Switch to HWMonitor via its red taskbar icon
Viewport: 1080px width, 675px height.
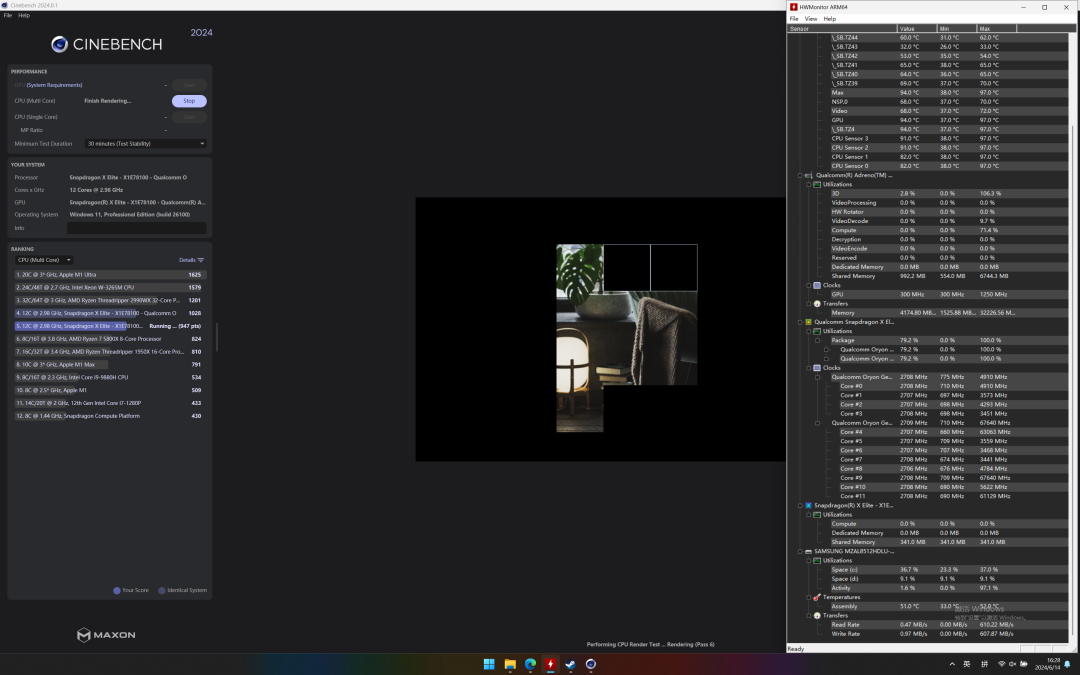pos(550,664)
